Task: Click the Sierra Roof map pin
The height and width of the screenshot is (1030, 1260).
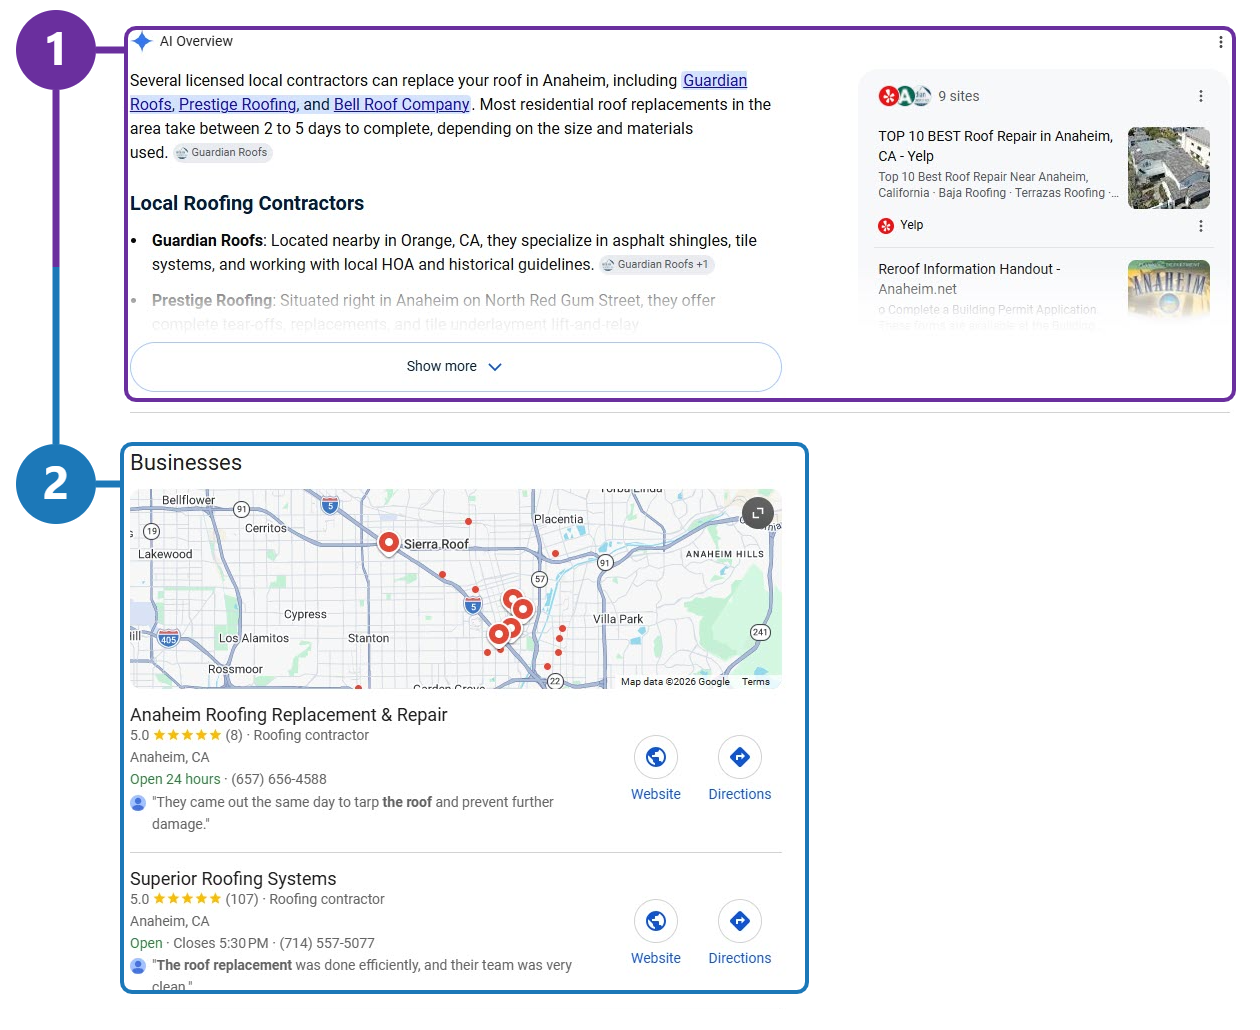Action: point(389,542)
